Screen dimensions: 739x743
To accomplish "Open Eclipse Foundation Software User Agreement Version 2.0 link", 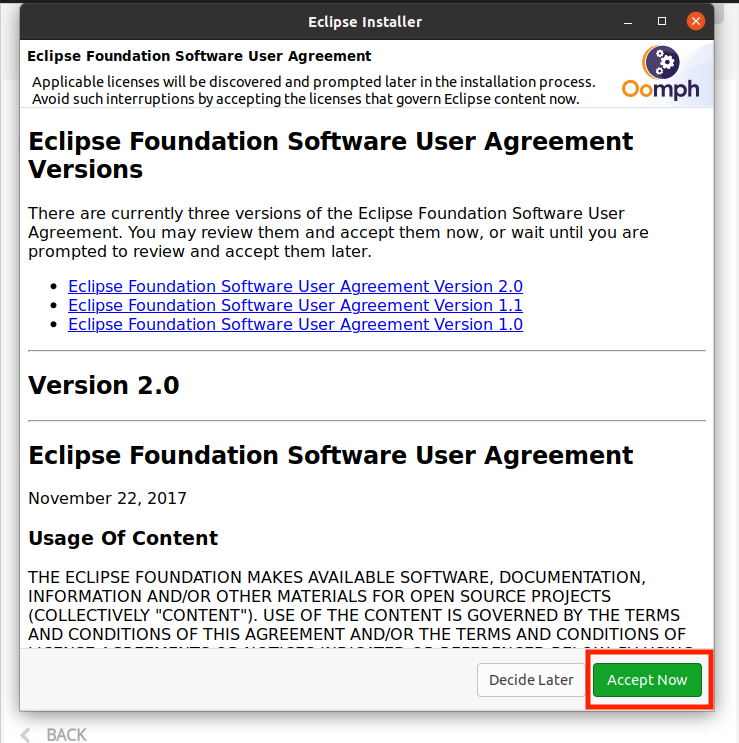I will [295, 286].
